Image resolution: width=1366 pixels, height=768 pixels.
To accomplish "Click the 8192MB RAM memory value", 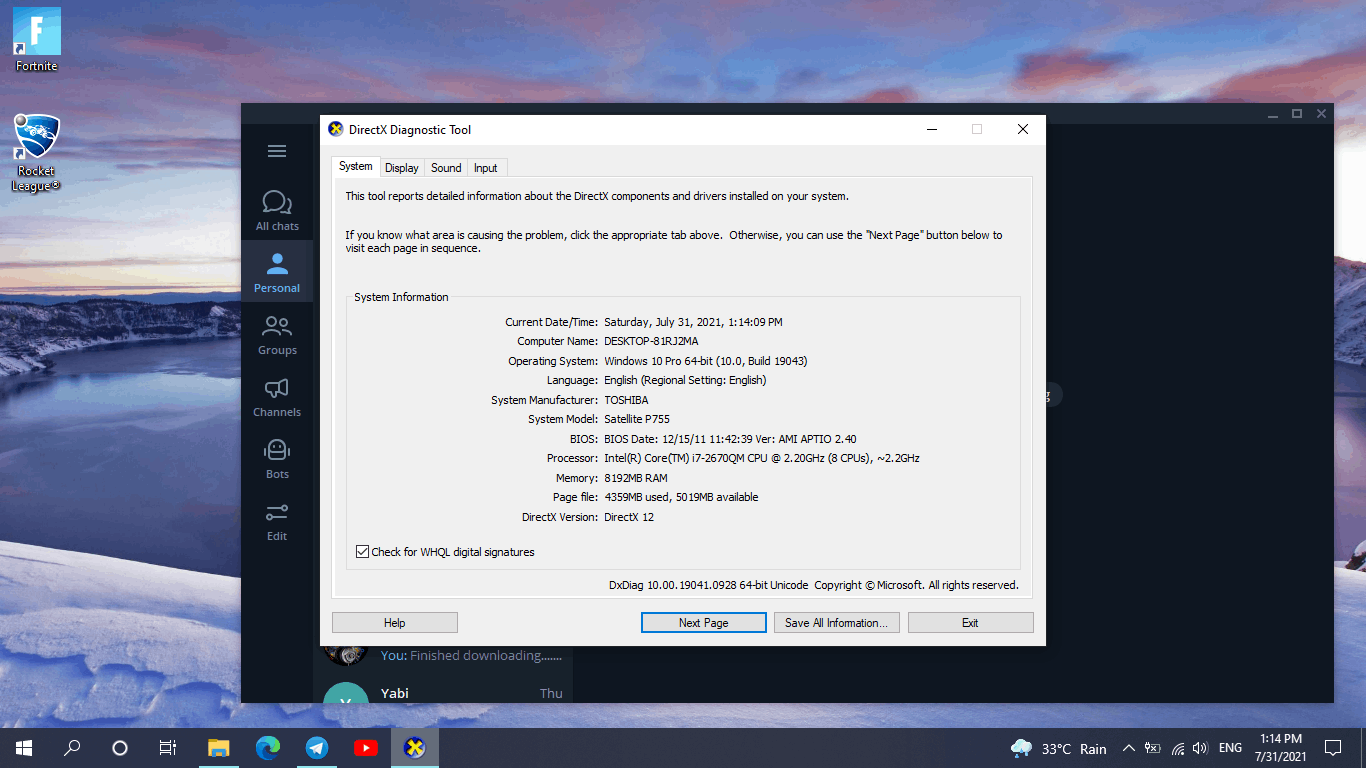I will [636, 478].
